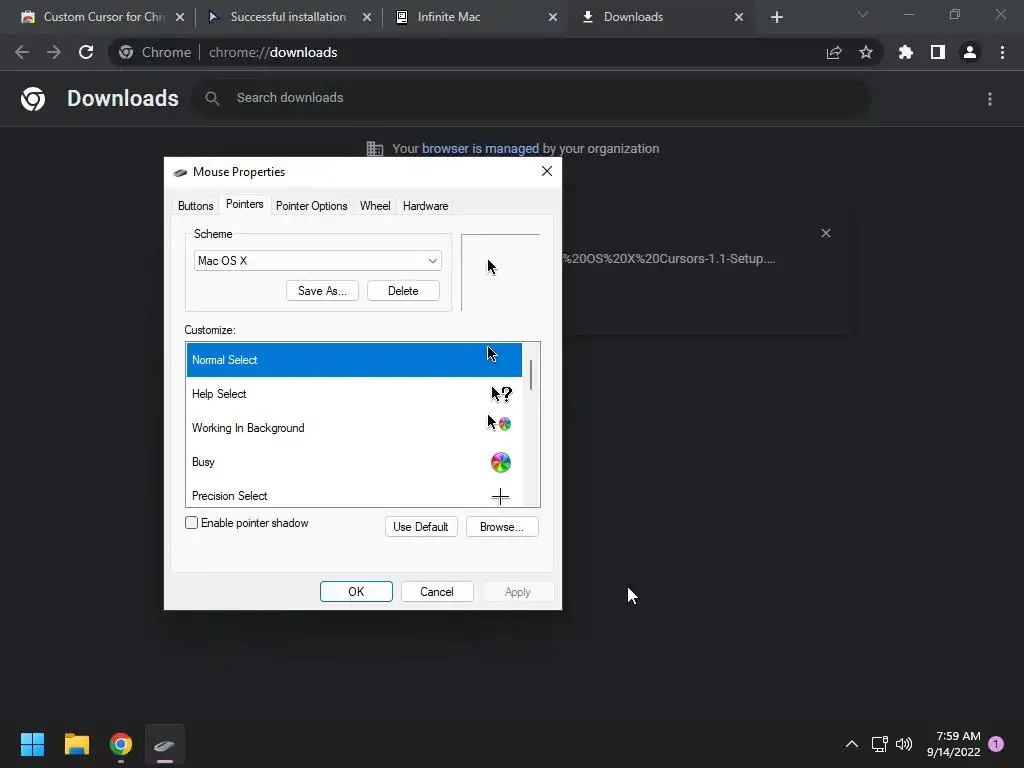Select Working In Background pointer row

pos(354,428)
